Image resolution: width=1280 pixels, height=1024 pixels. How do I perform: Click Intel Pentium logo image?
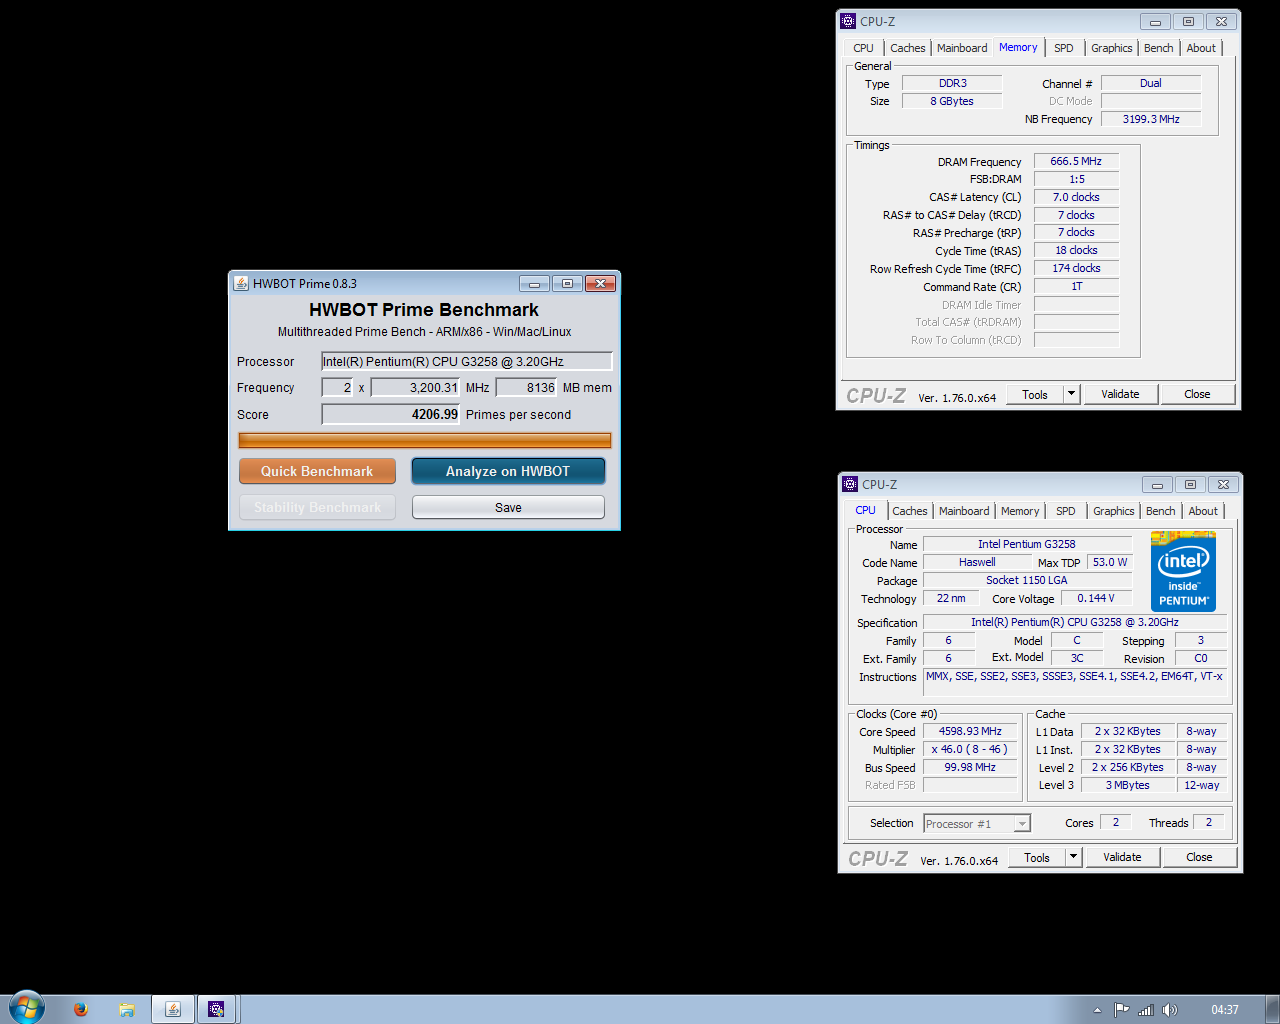[x=1183, y=572]
